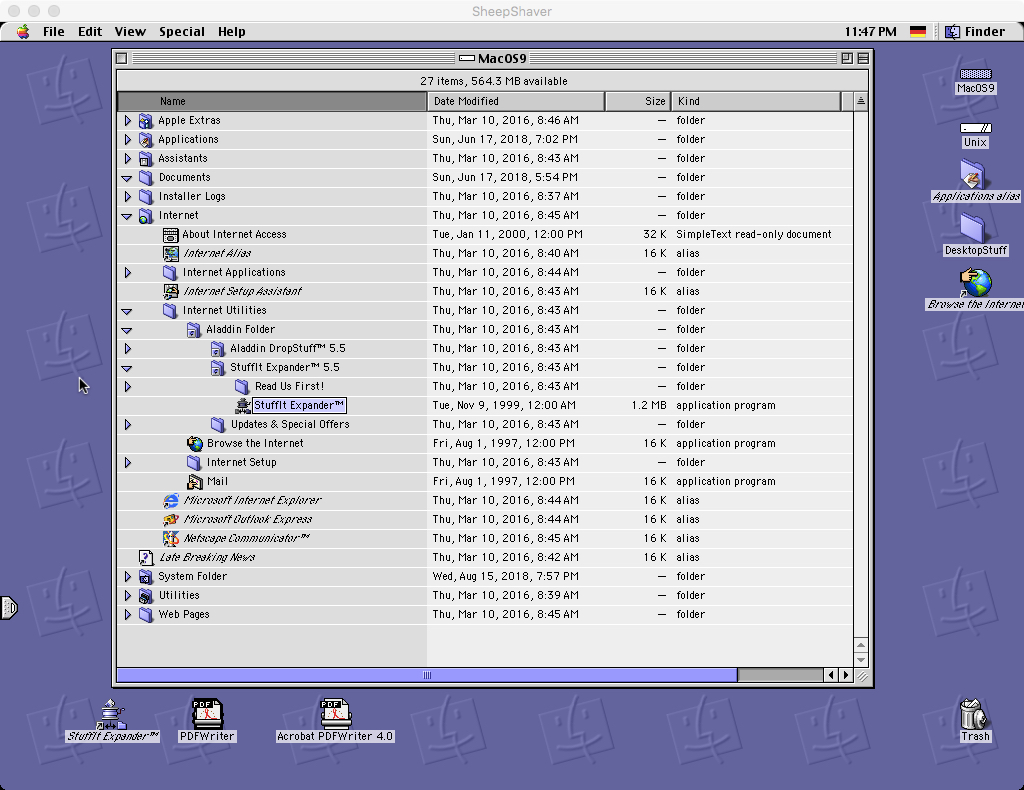Open the Help menu

(x=231, y=31)
